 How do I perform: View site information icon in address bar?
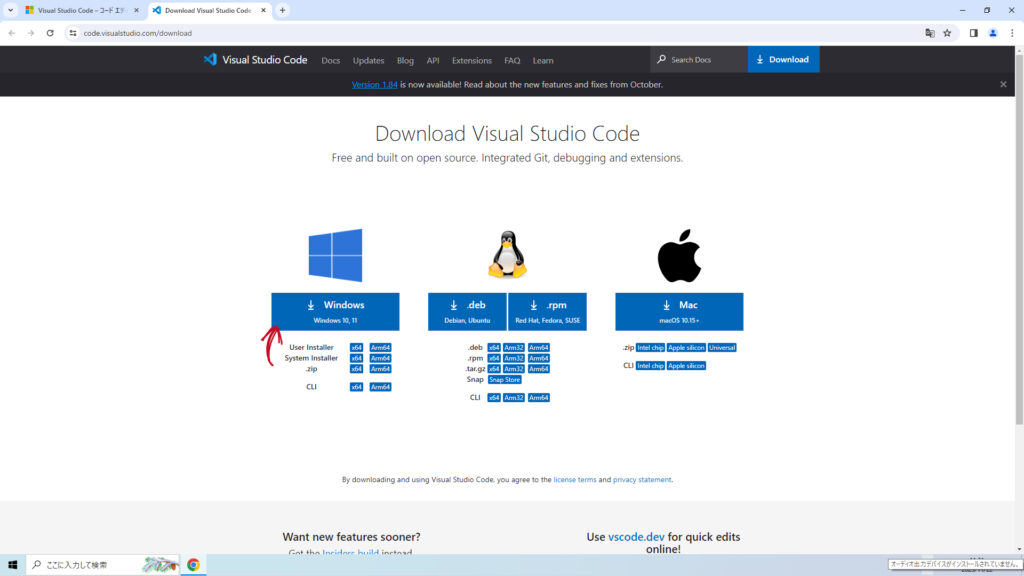tap(72, 33)
